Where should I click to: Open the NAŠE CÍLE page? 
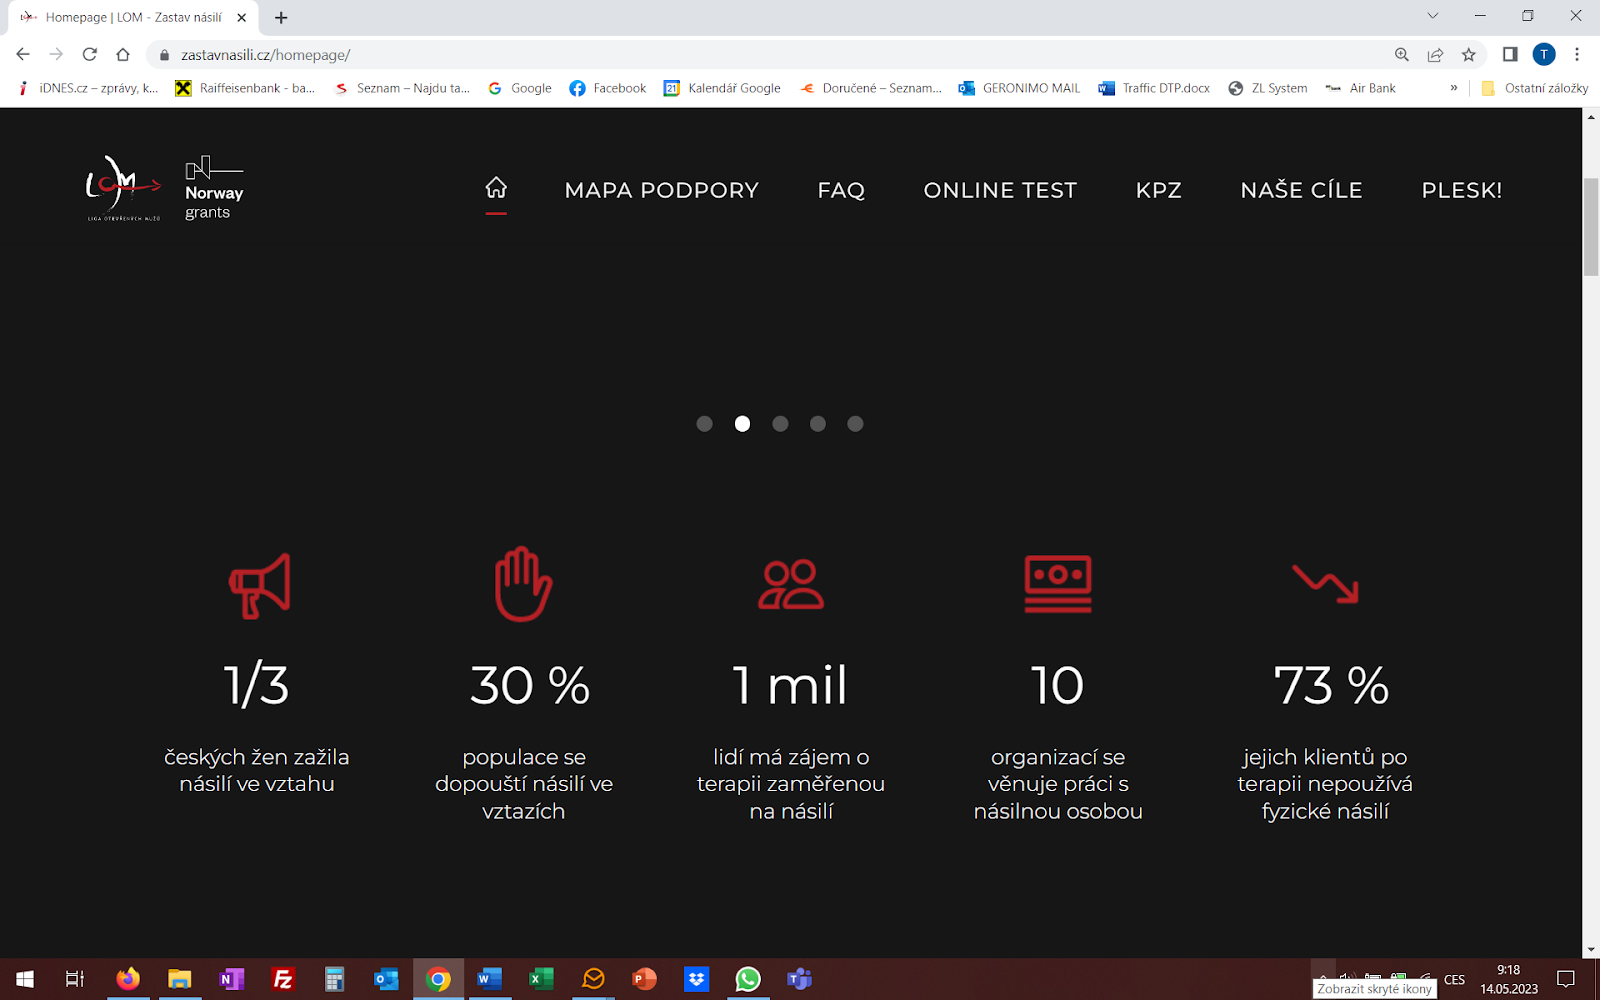1301,190
